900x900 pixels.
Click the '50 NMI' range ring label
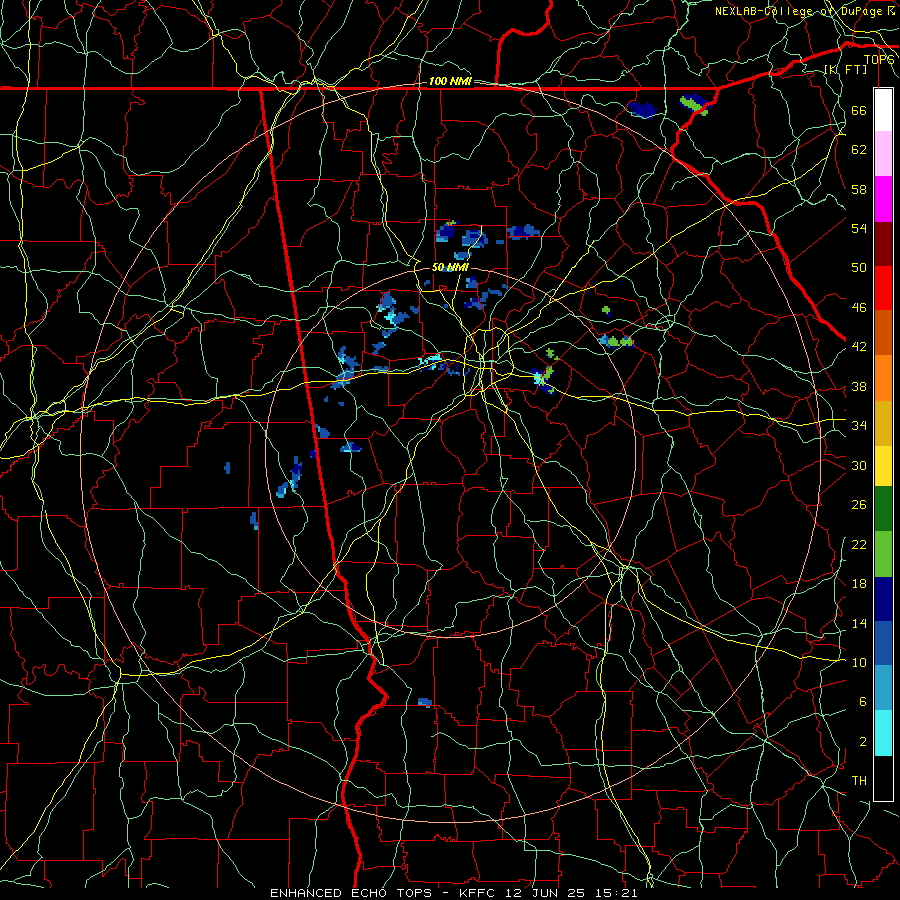tap(450, 267)
